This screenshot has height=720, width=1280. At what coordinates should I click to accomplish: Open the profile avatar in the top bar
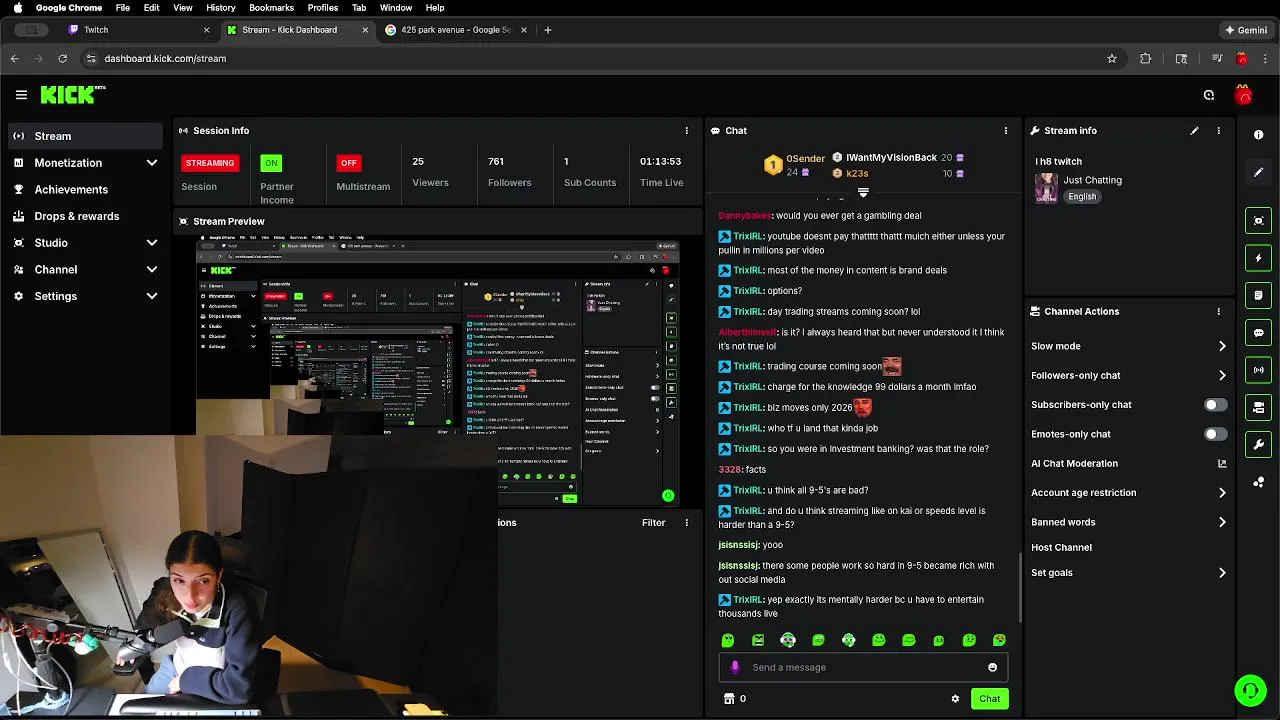click(1243, 95)
